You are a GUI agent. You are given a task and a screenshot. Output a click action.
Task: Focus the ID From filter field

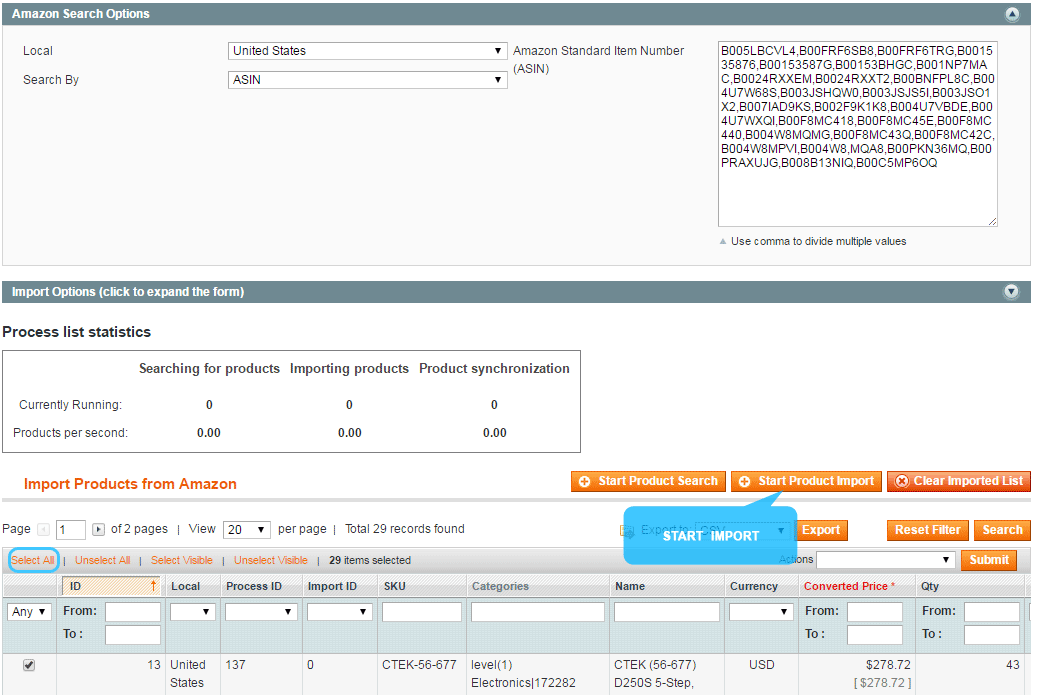click(x=133, y=612)
